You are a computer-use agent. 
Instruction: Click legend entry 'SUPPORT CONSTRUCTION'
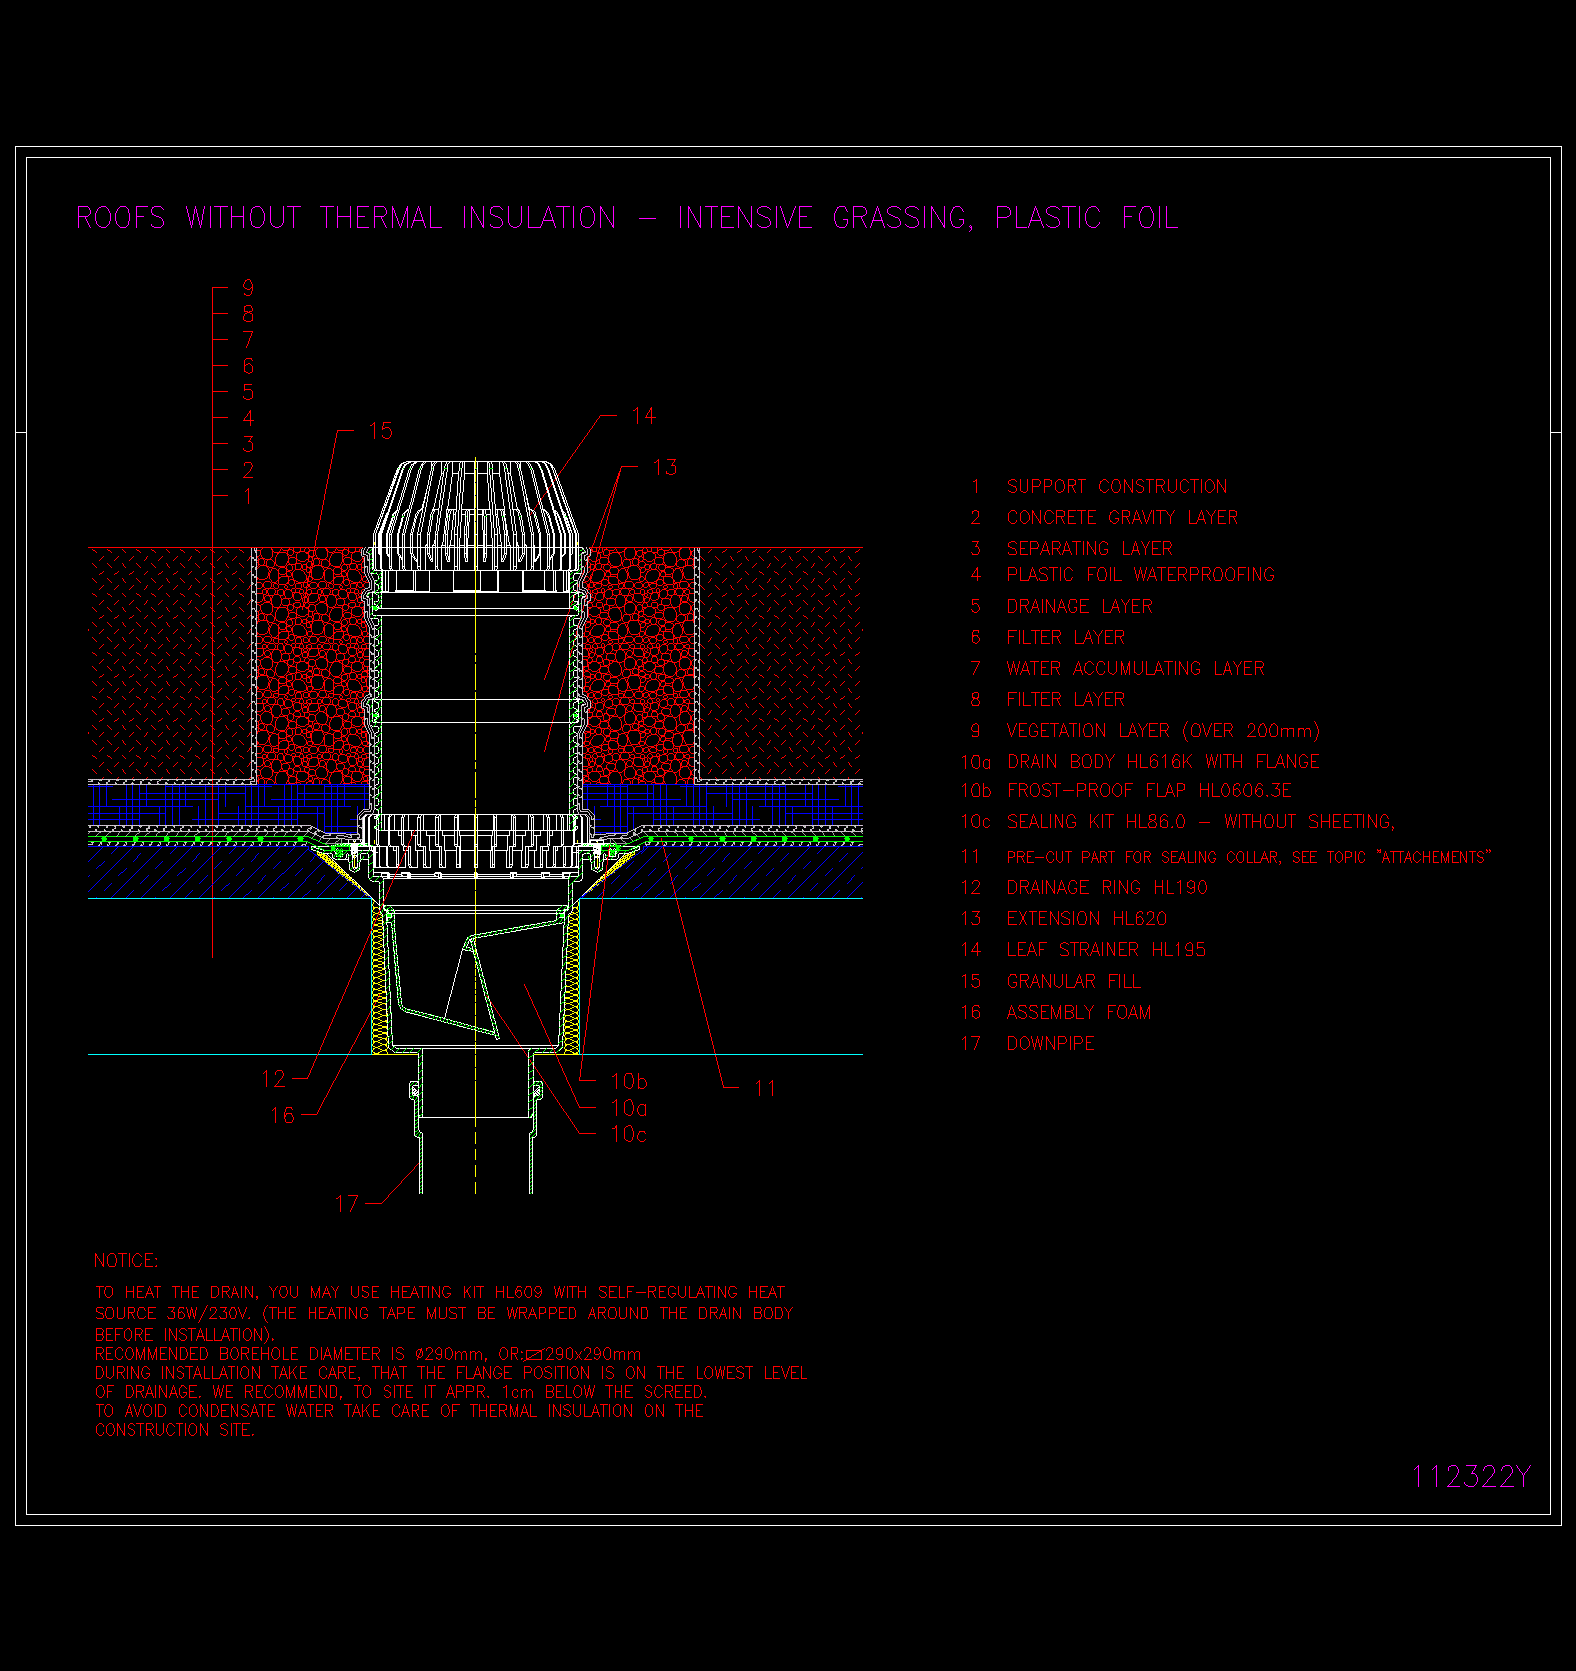(x=1116, y=487)
